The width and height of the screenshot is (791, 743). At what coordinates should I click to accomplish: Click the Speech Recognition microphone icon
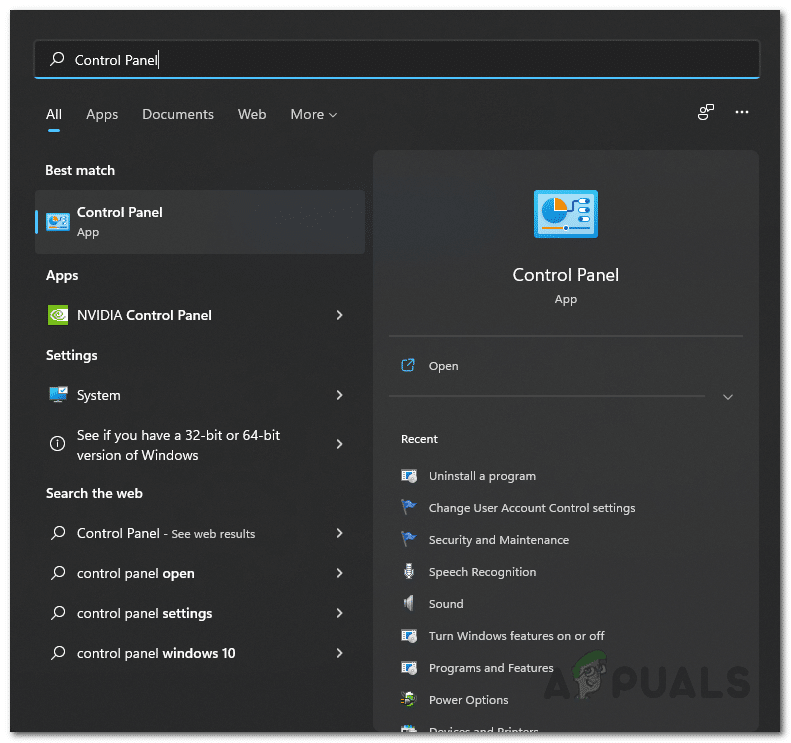click(408, 572)
